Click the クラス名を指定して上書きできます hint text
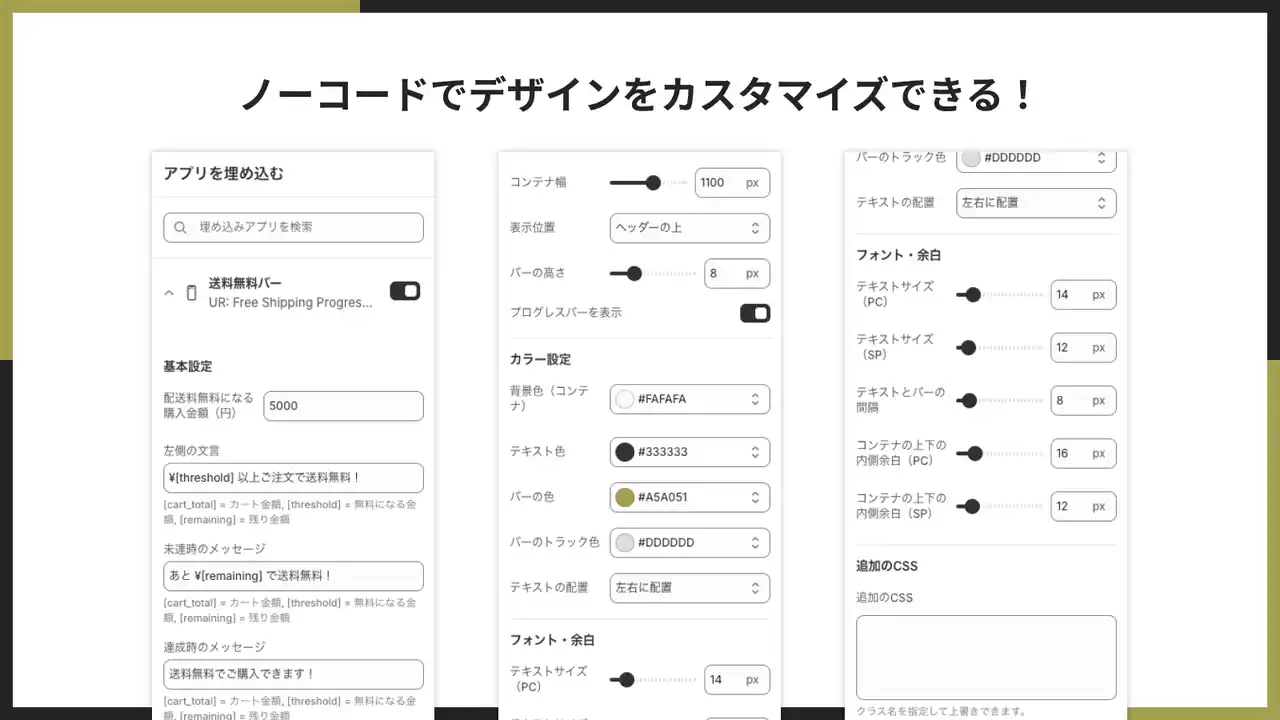The image size is (1280, 720). [x=942, y=712]
